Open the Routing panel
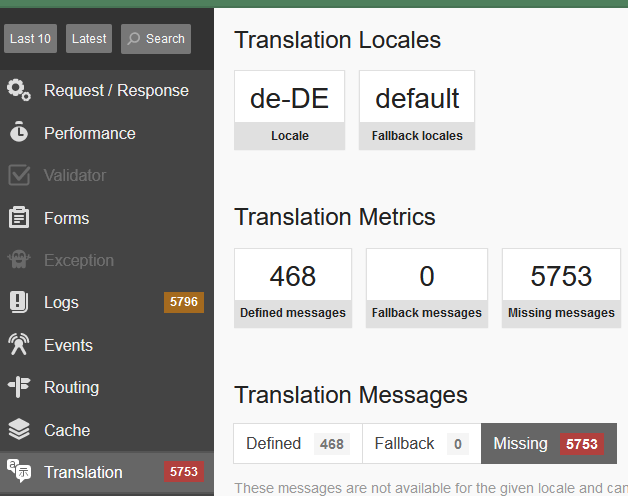The width and height of the screenshot is (628, 496). tap(107, 387)
